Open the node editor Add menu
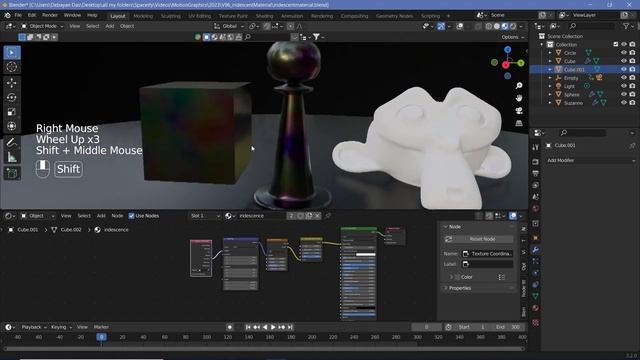640x360 pixels. (101, 216)
